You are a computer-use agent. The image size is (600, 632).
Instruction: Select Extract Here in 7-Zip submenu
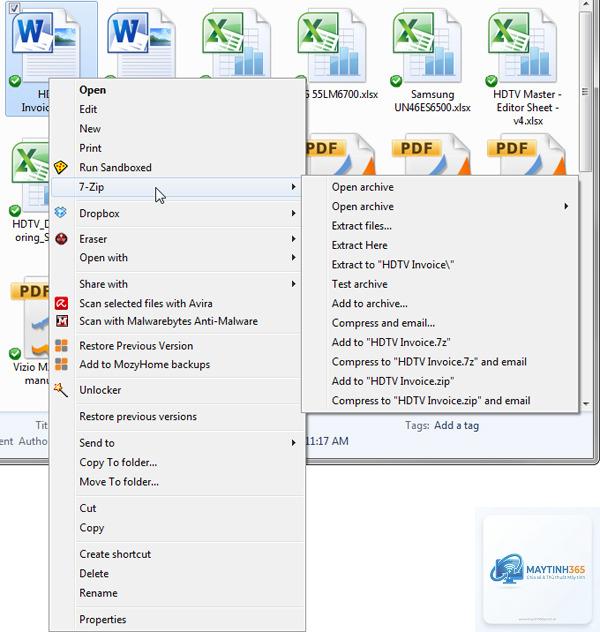click(440, 245)
